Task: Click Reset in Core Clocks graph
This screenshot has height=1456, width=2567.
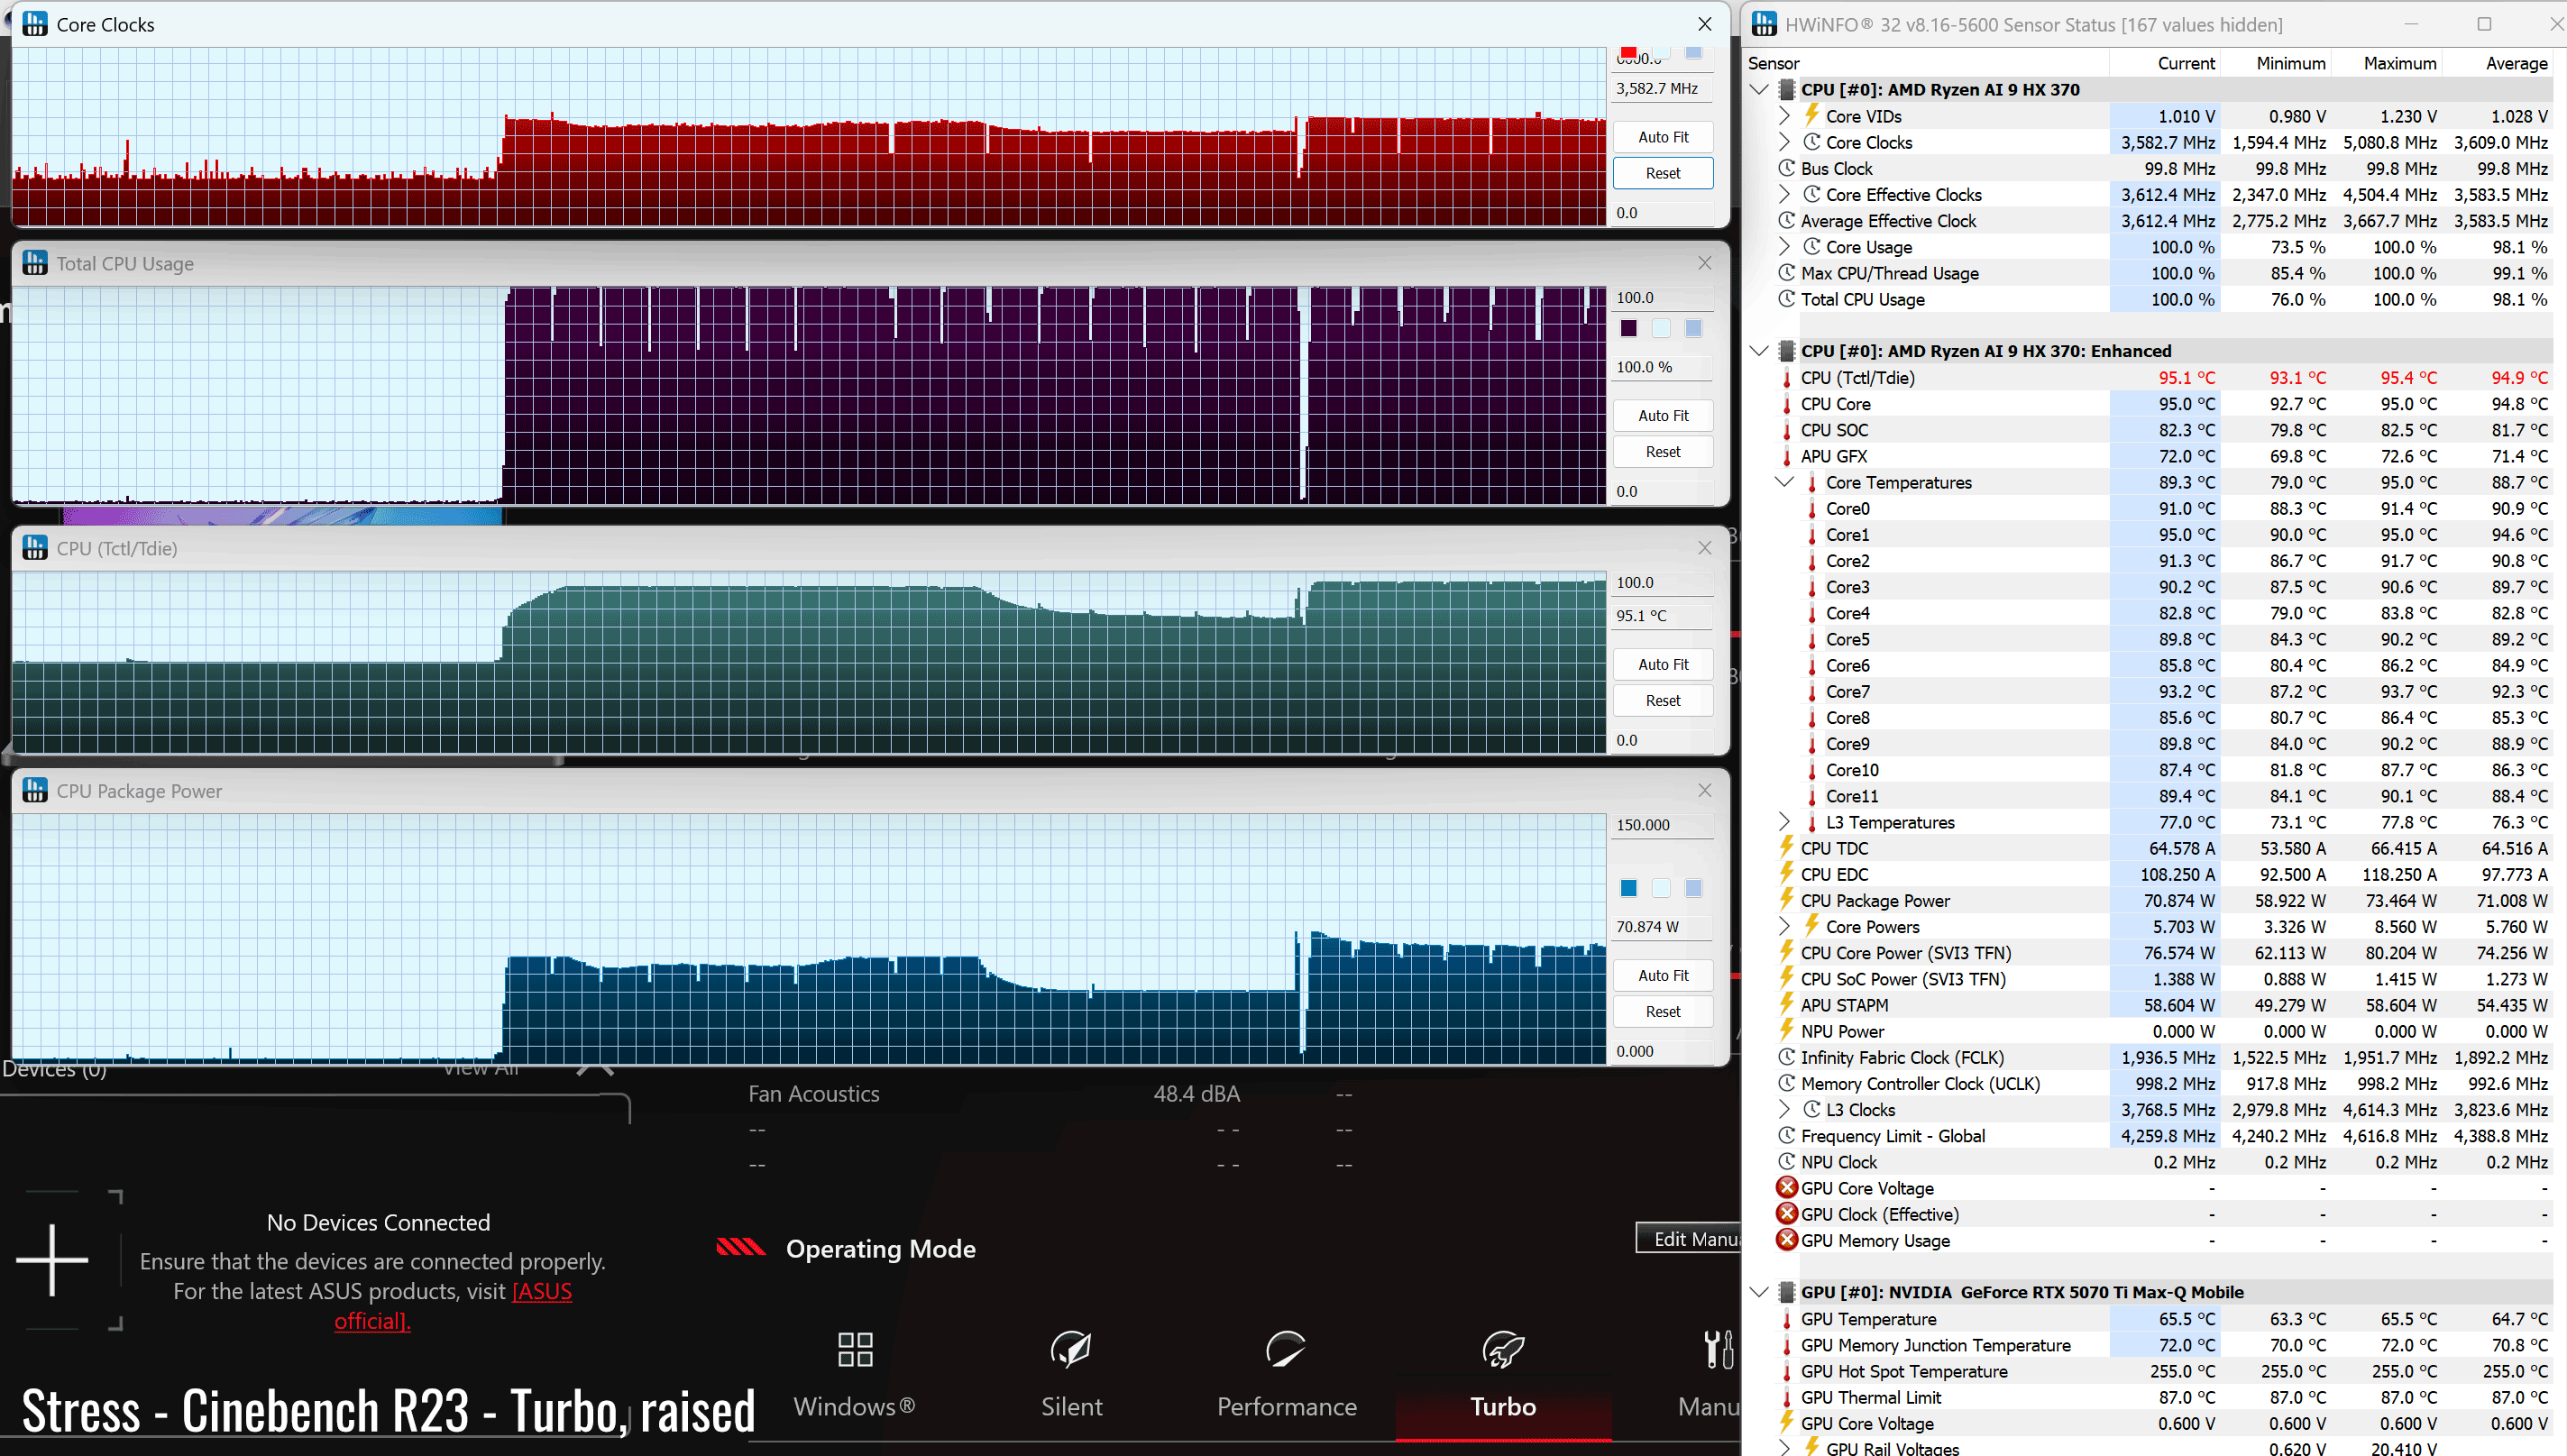Action: click(1662, 173)
